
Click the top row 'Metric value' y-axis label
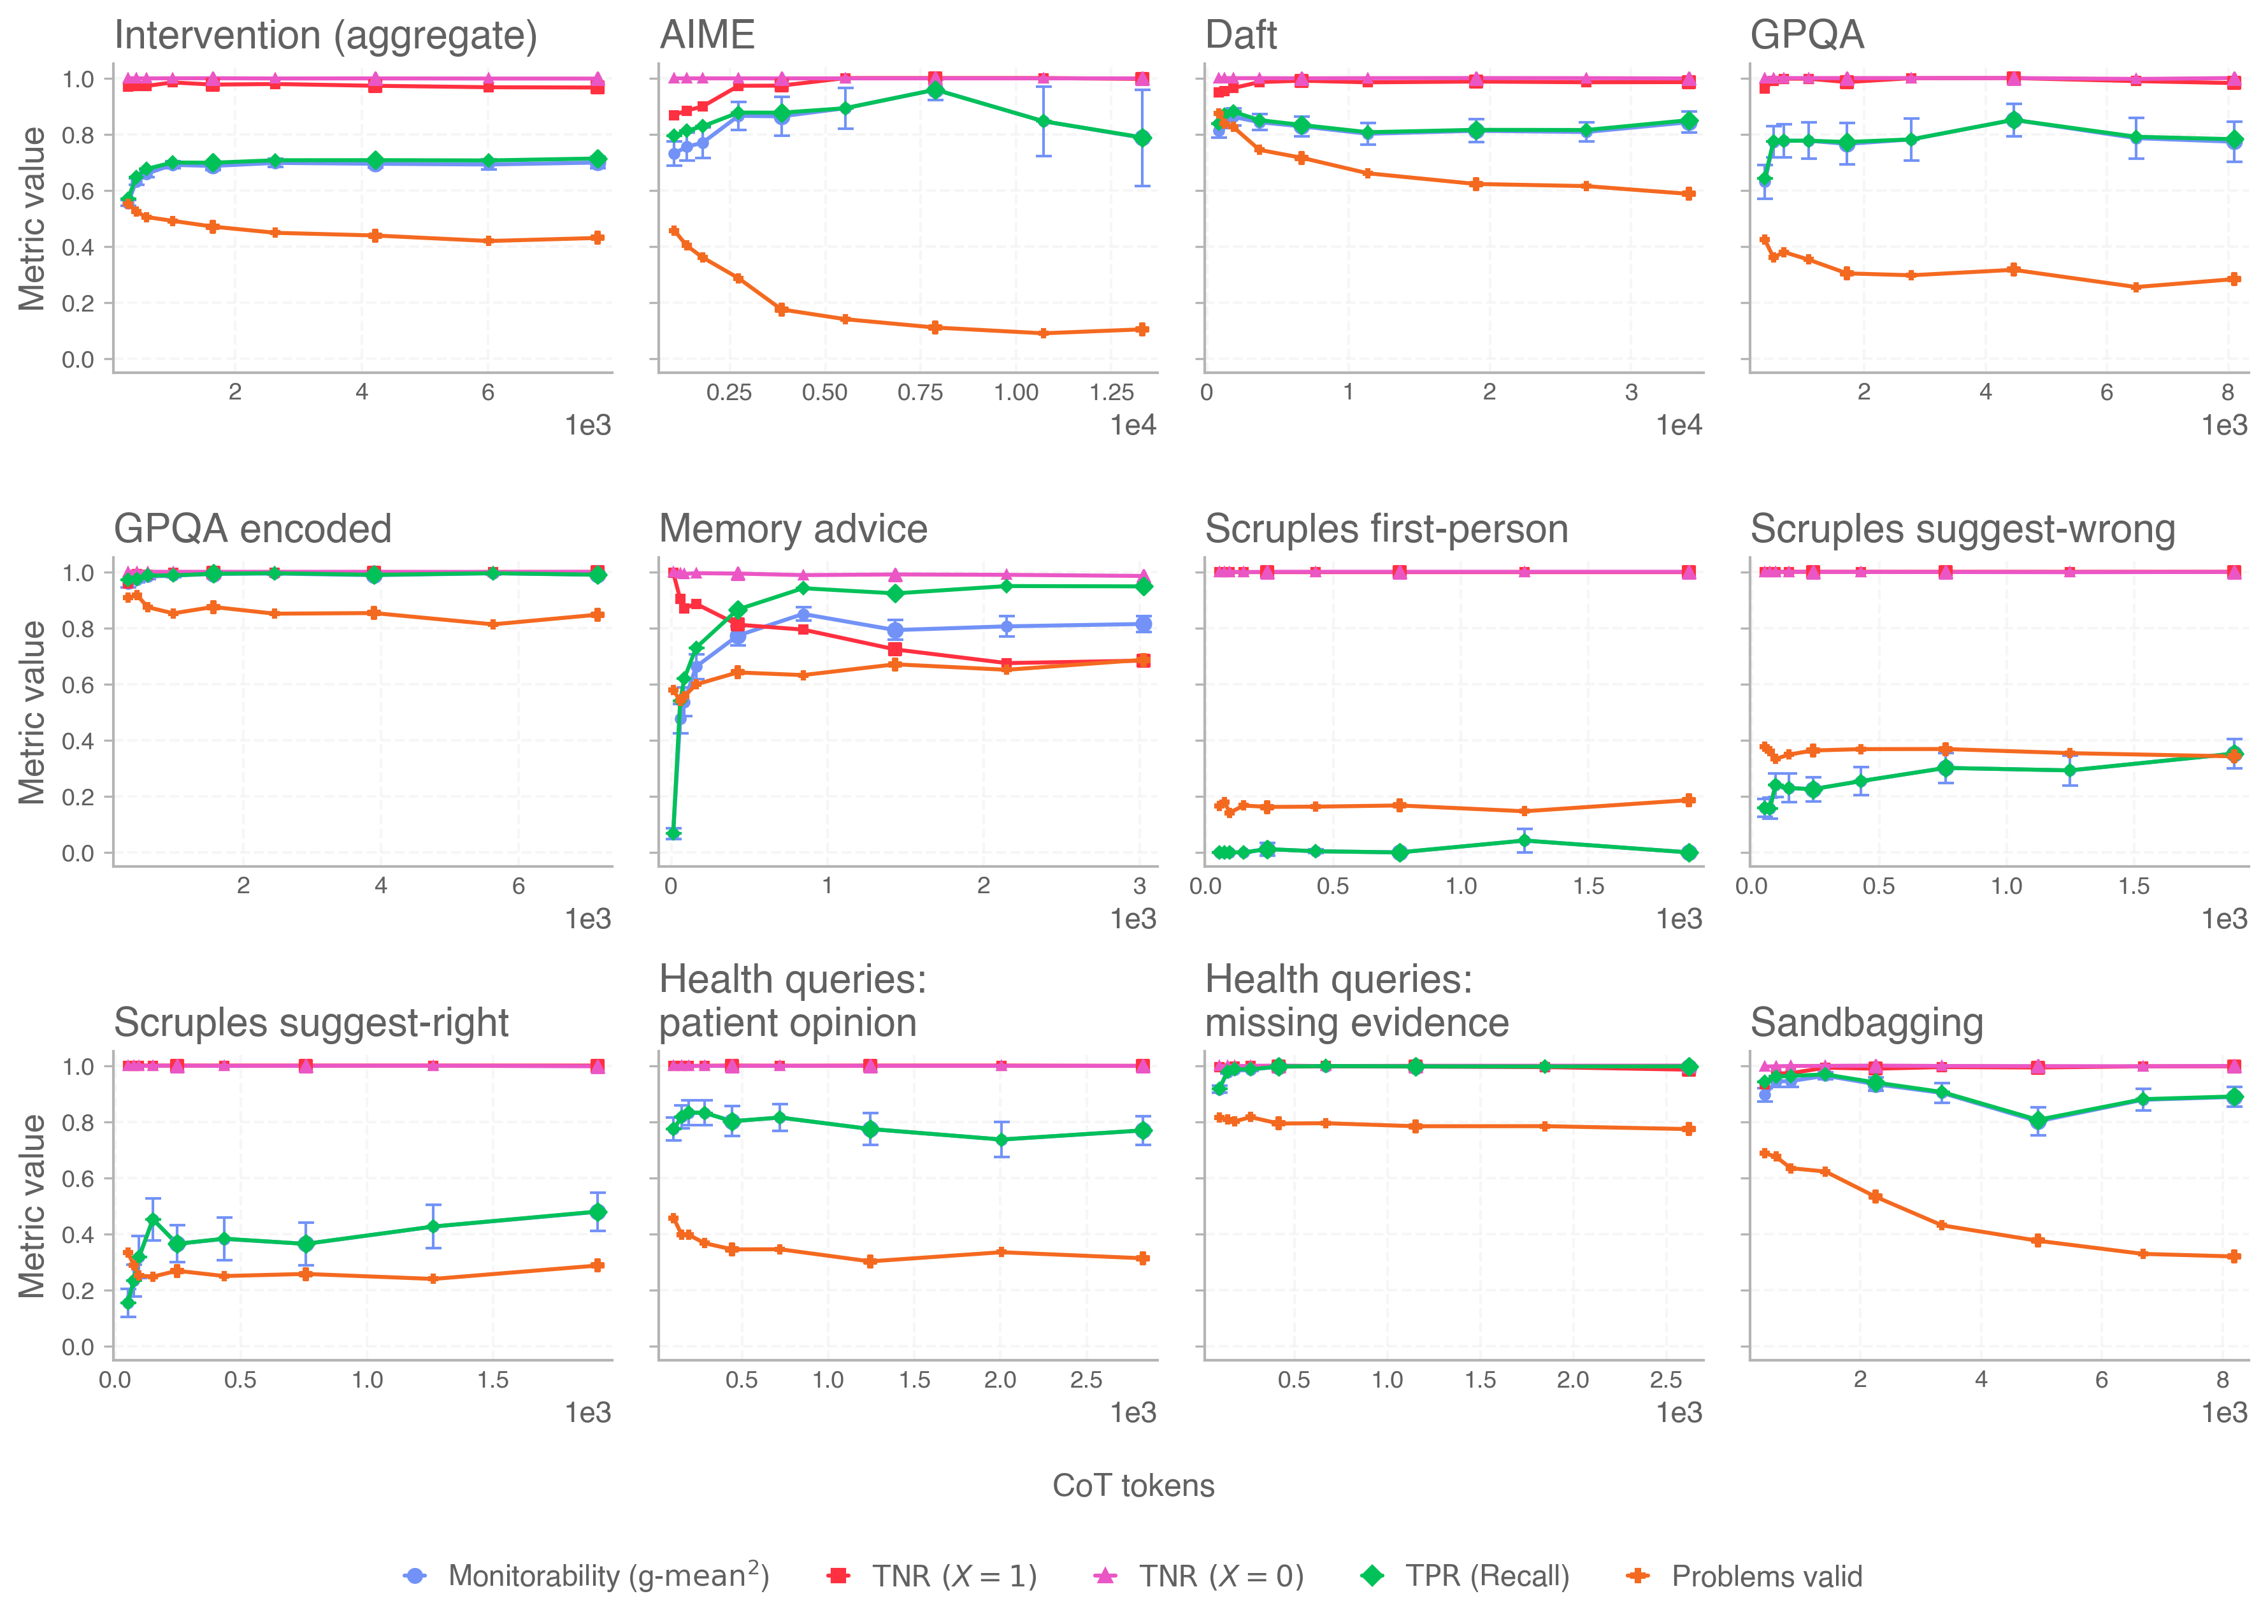coord(32,218)
